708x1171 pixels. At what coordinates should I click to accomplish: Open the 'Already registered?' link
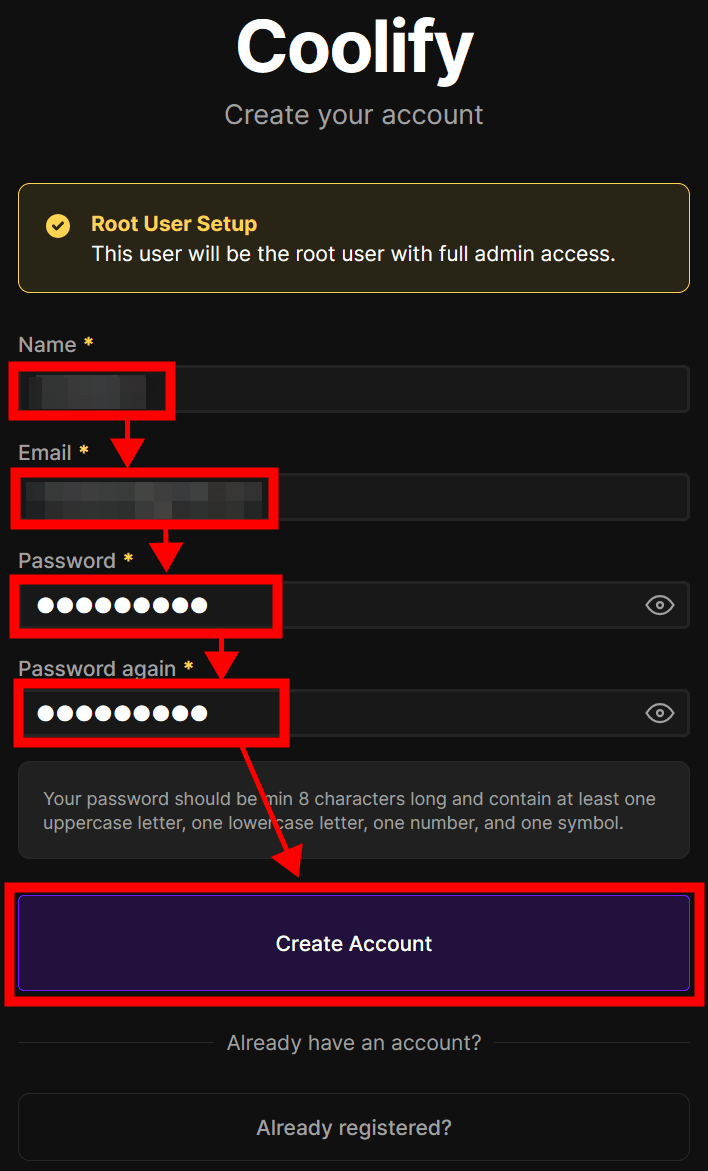(354, 1128)
